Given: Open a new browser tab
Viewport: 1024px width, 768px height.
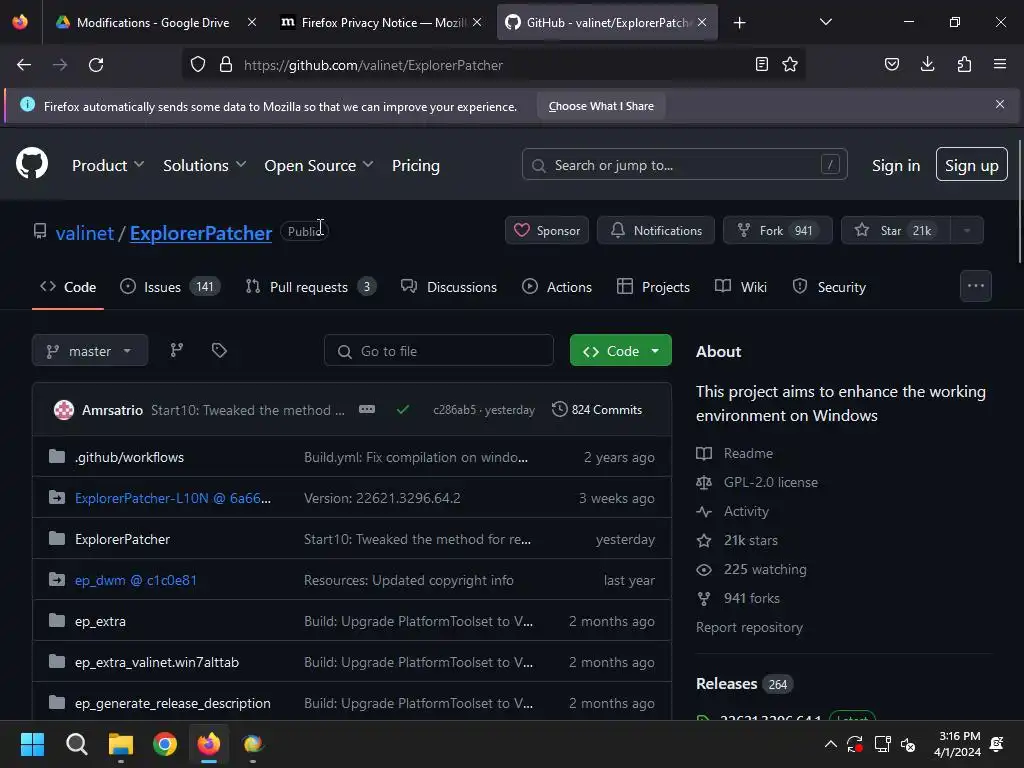Looking at the screenshot, I should pos(739,23).
